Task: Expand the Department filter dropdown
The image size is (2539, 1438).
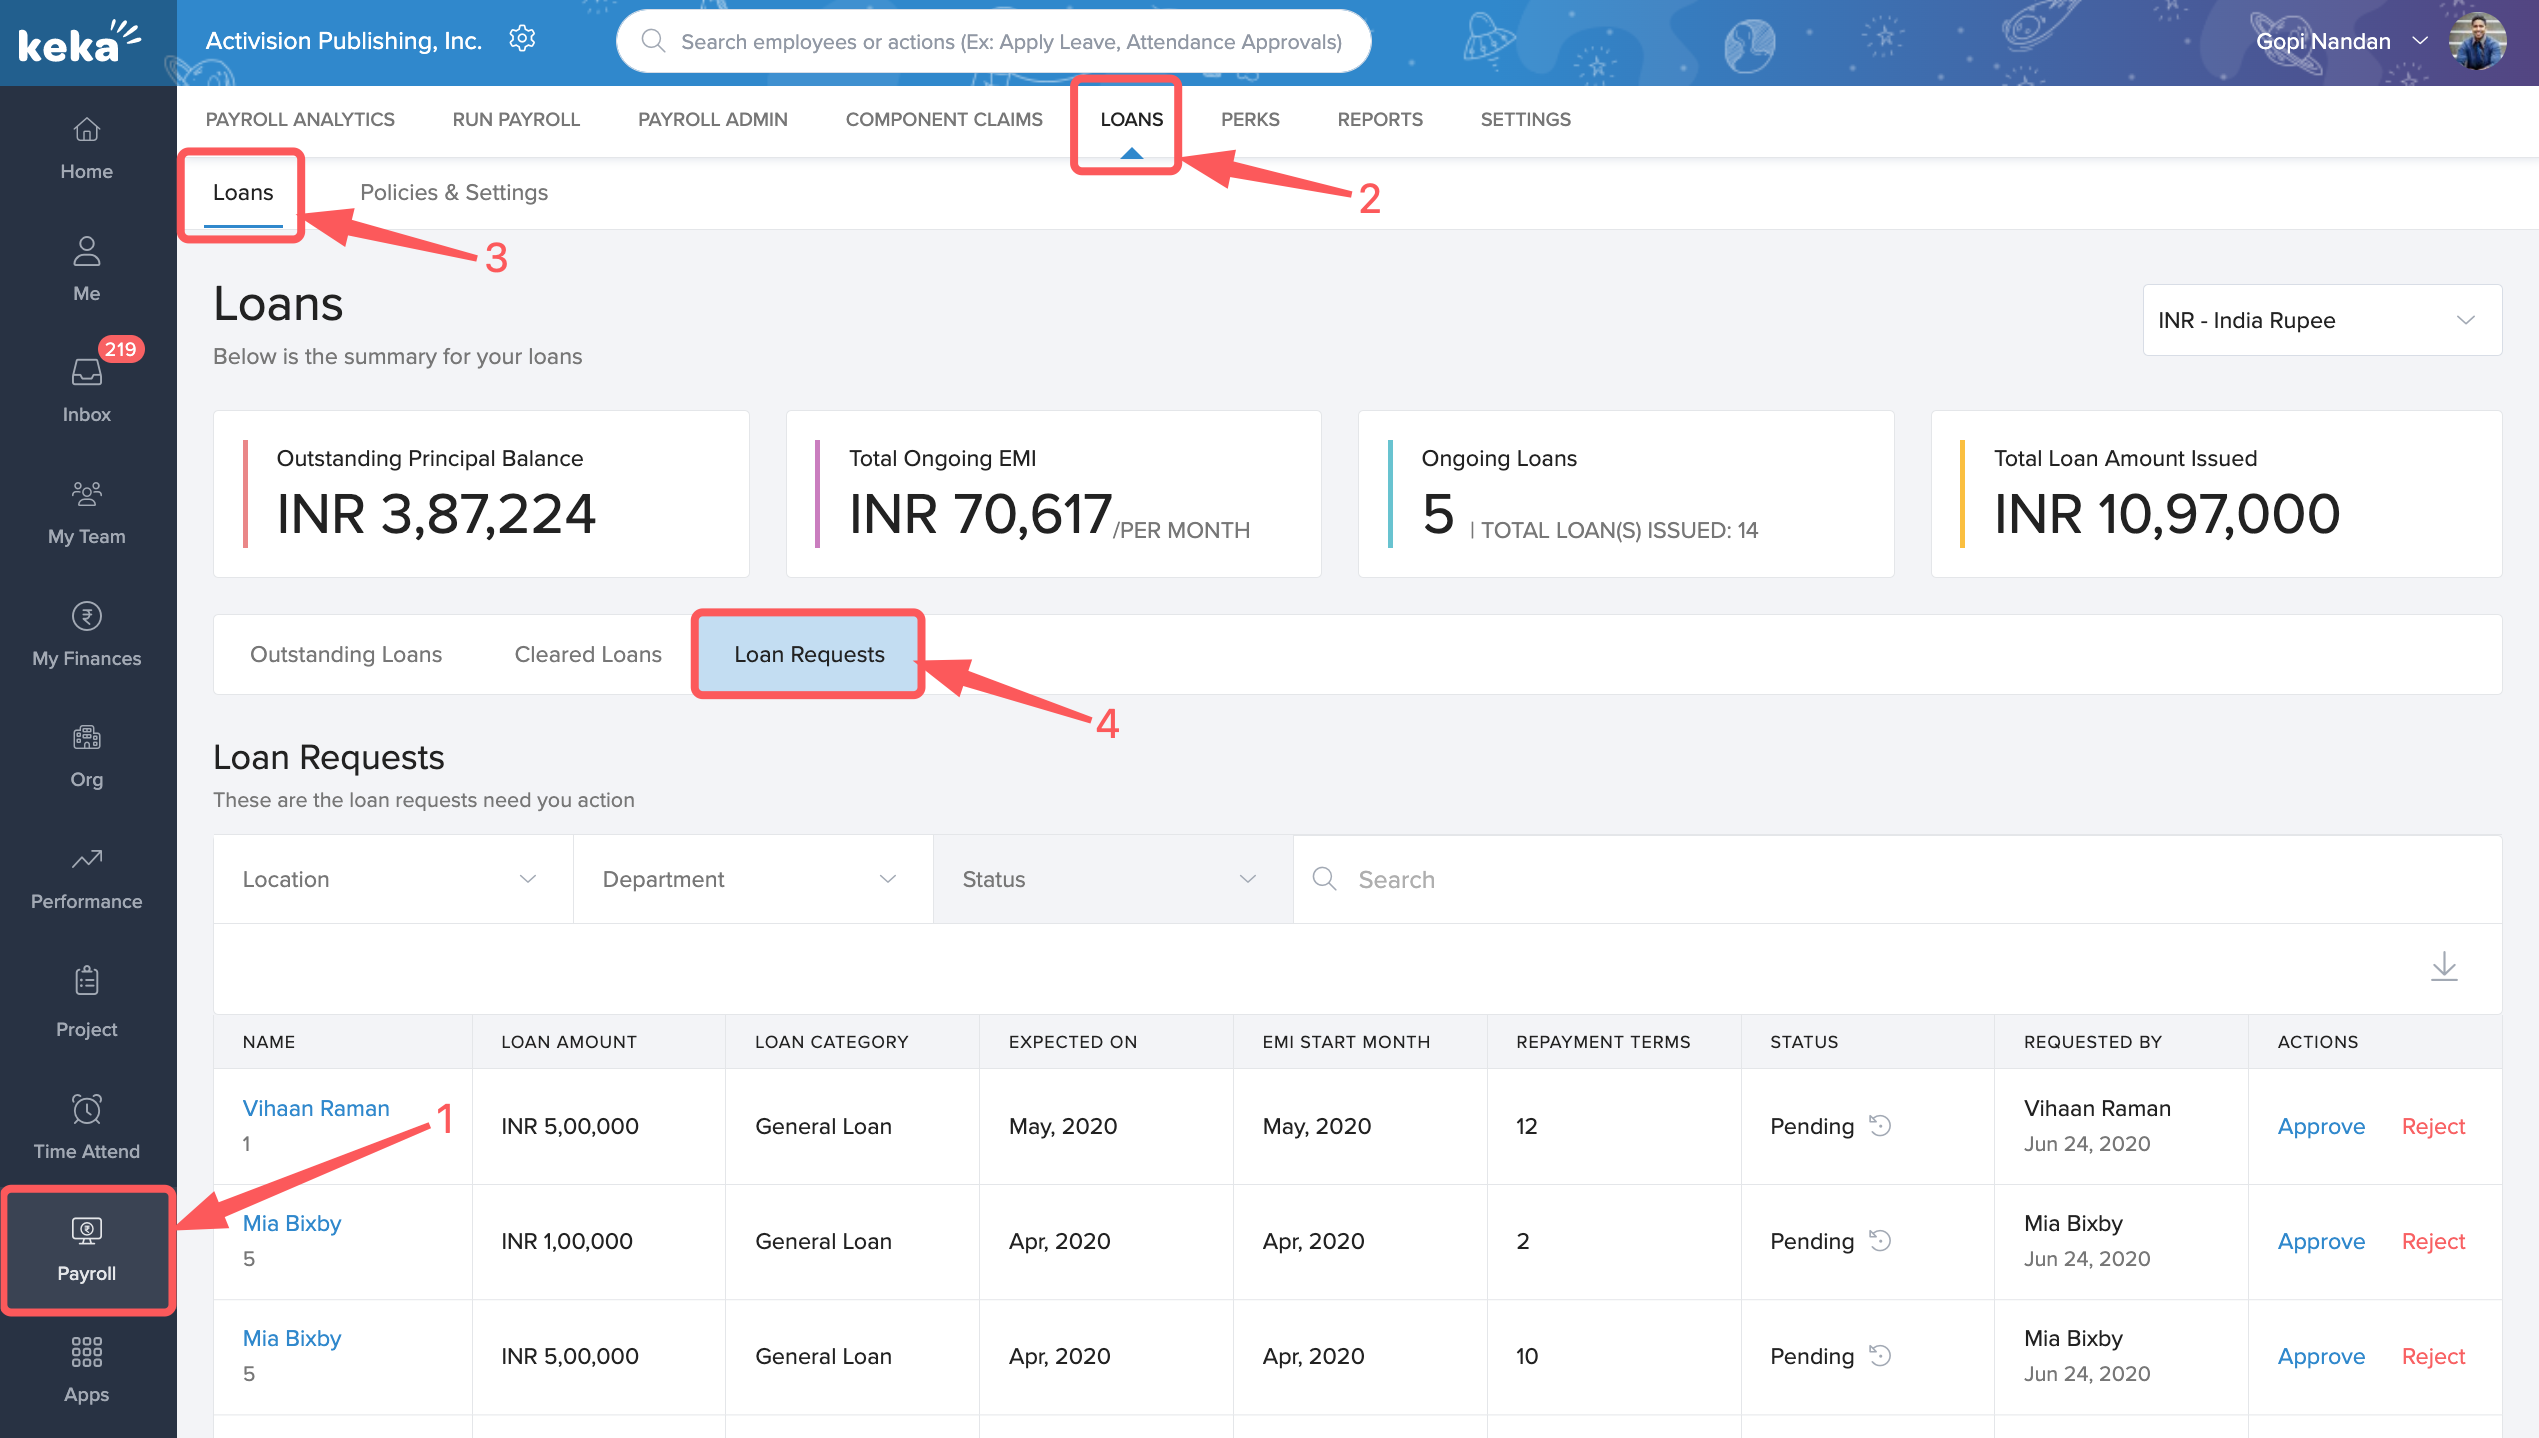Action: click(752, 879)
